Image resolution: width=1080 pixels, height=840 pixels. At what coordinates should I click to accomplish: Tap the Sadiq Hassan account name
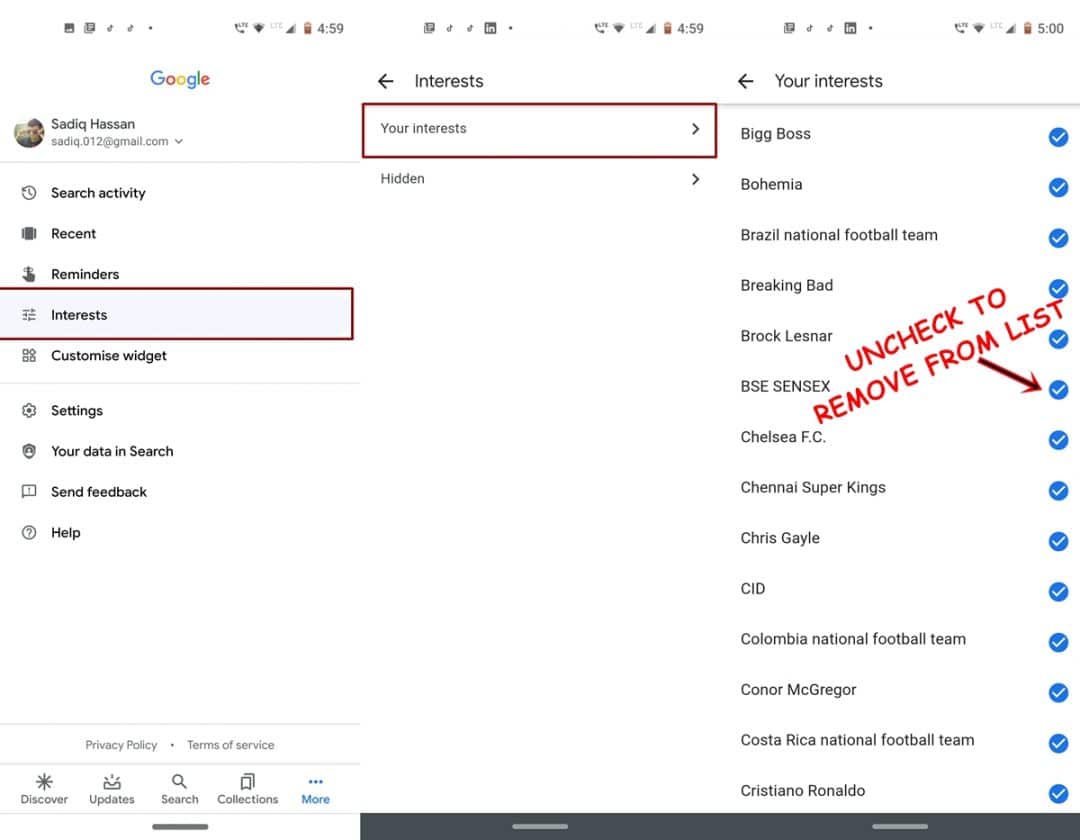pyautogui.click(x=93, y=124)
